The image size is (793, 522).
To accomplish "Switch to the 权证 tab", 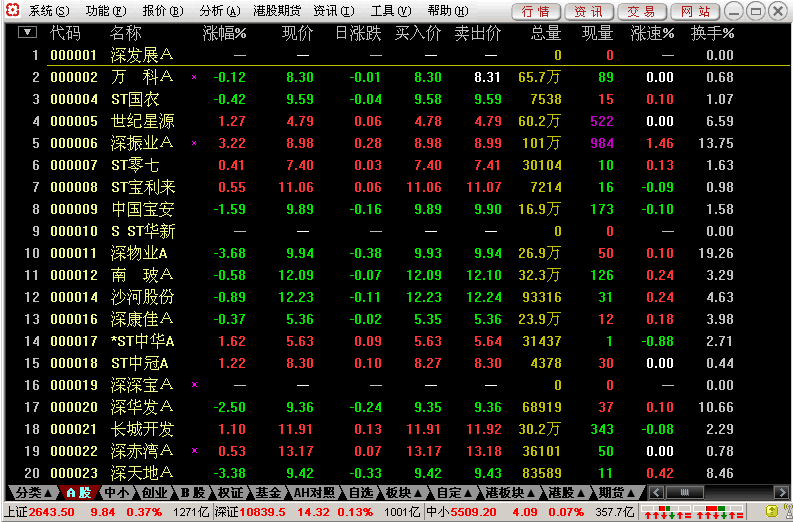I will tap(230, 492).
